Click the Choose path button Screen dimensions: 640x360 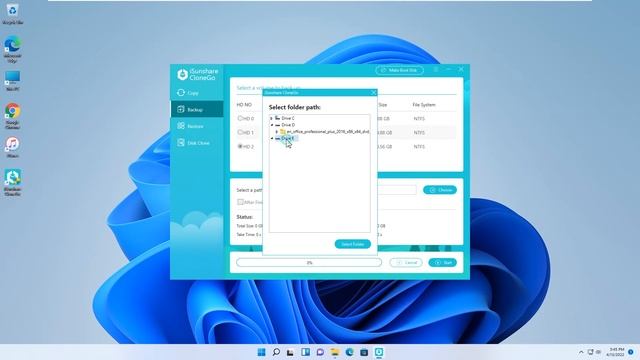[x=440, y=190]
